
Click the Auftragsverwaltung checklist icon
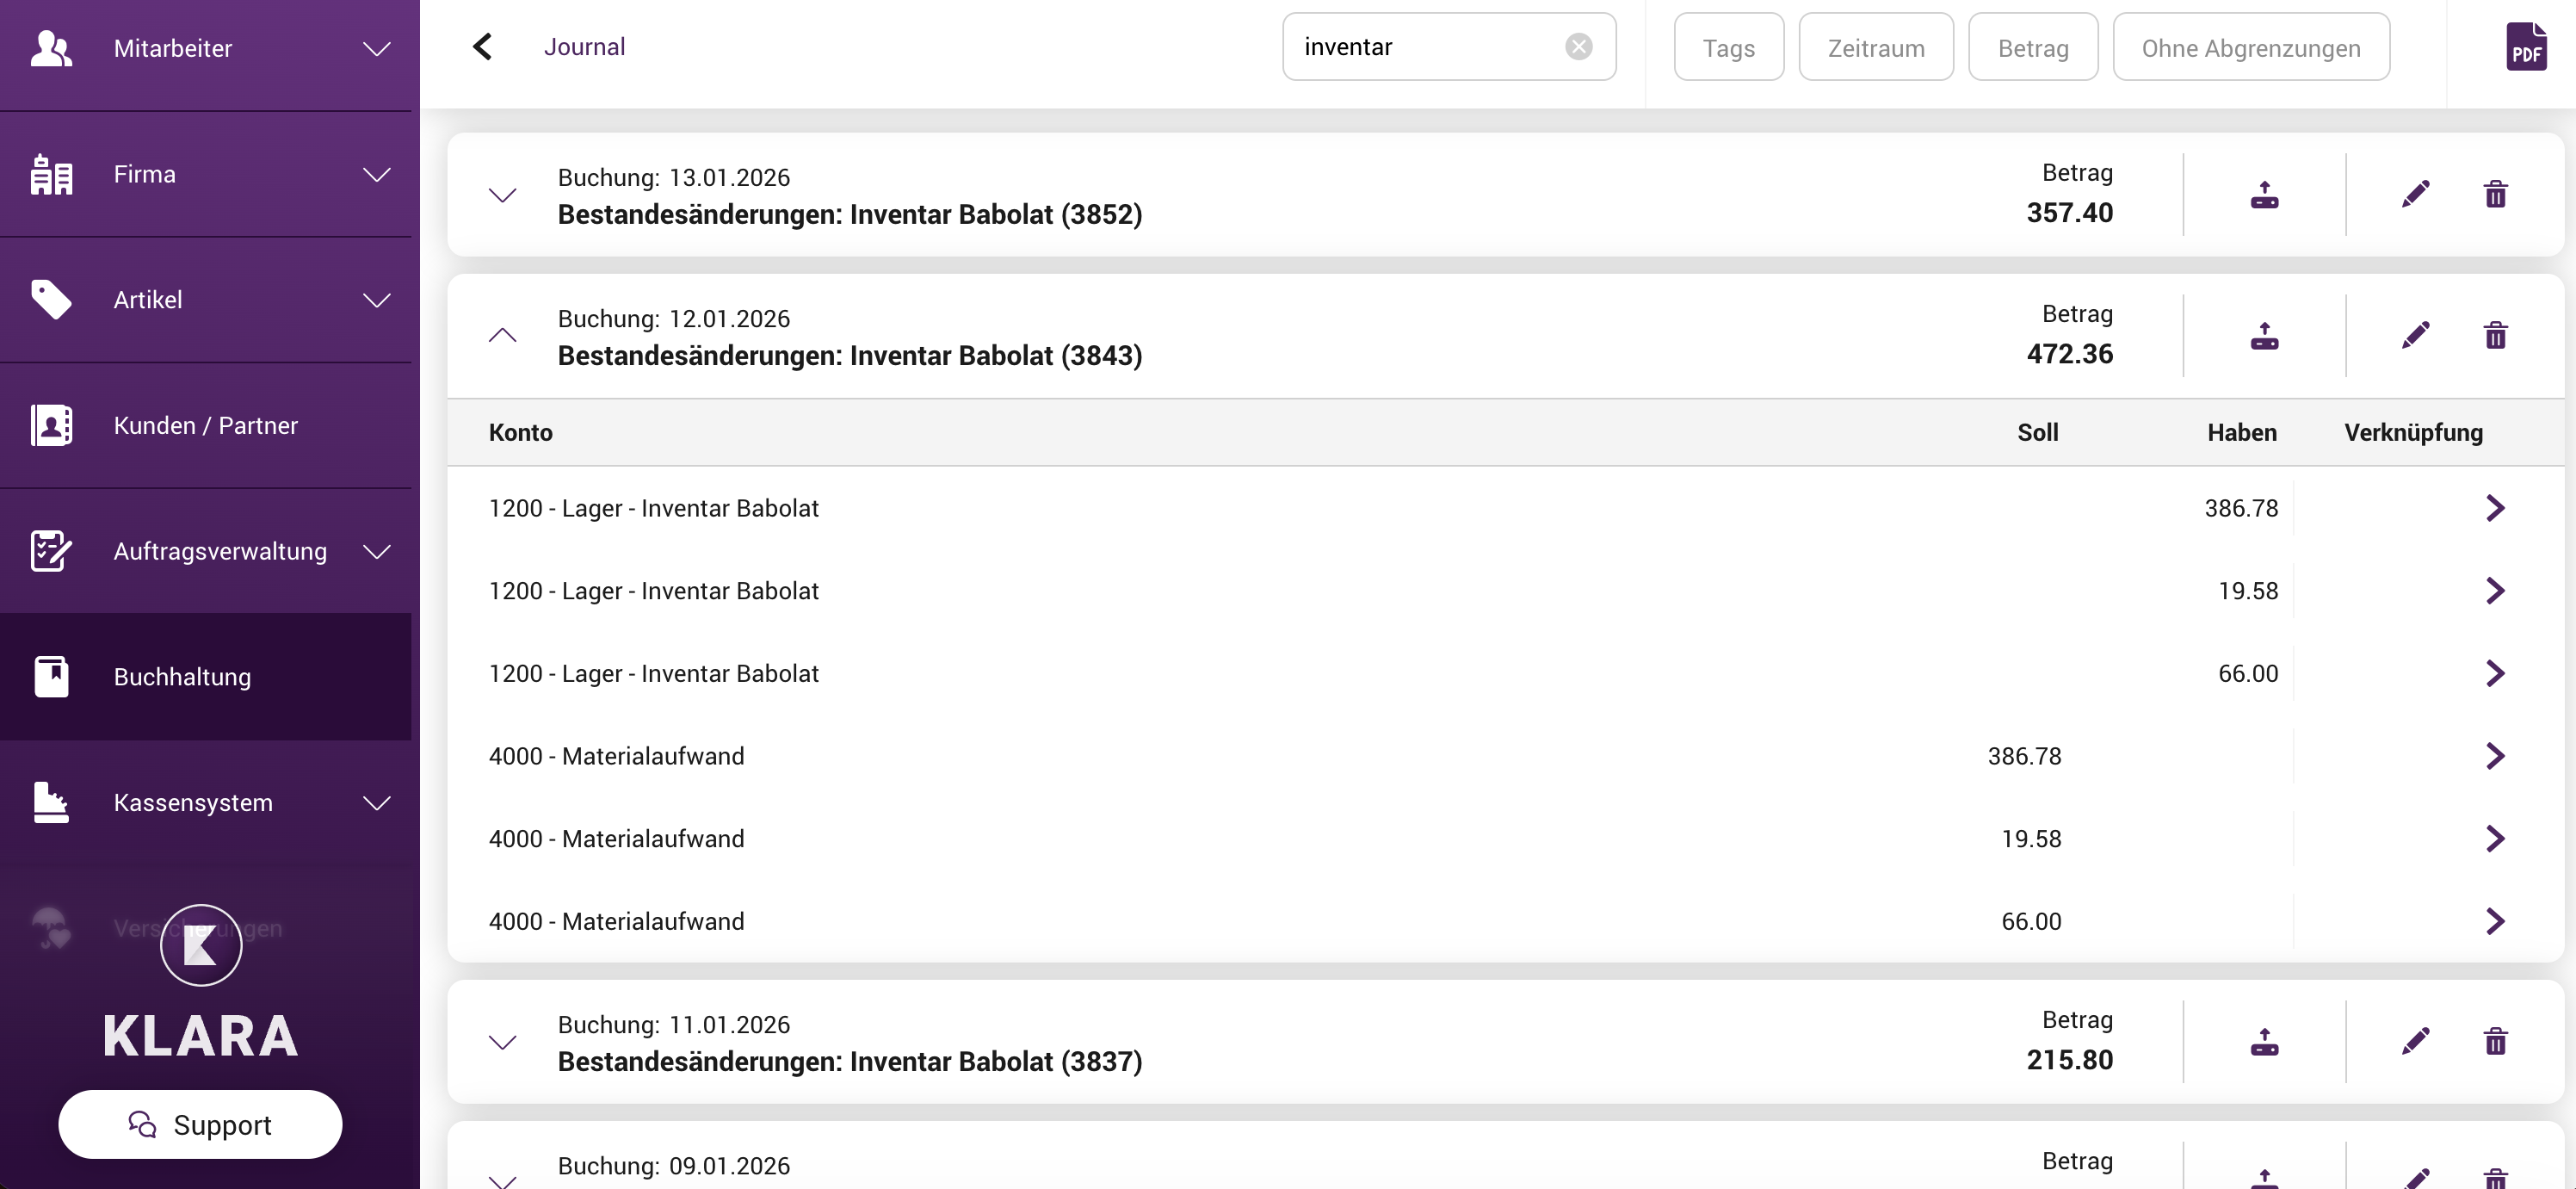[51, 551]
